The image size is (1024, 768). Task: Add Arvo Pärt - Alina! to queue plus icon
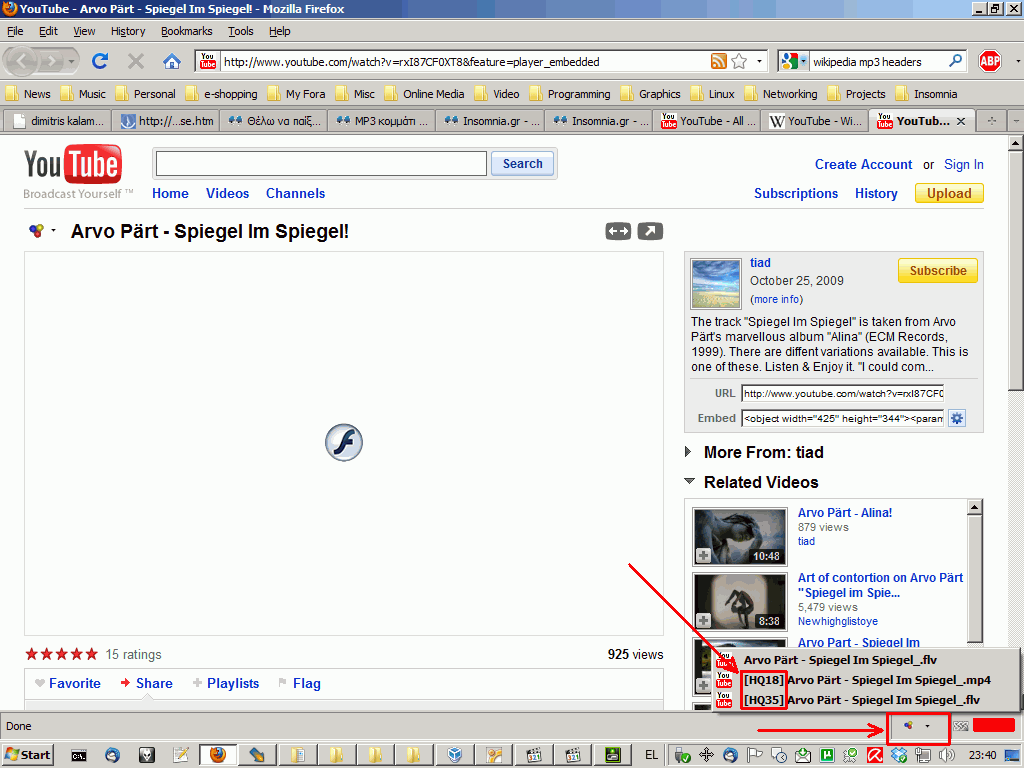[x=703, y=555]
